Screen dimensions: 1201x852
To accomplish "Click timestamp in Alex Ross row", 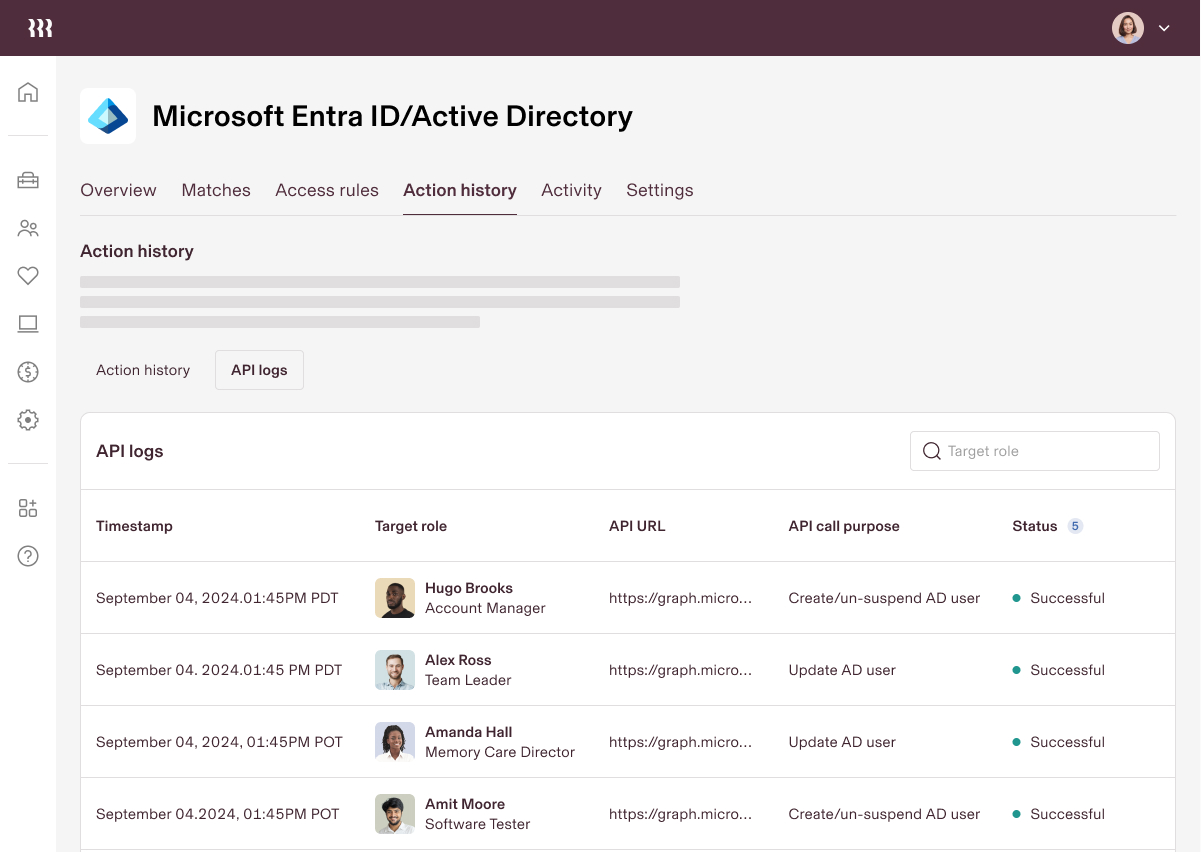I will (x=219, y=670).
